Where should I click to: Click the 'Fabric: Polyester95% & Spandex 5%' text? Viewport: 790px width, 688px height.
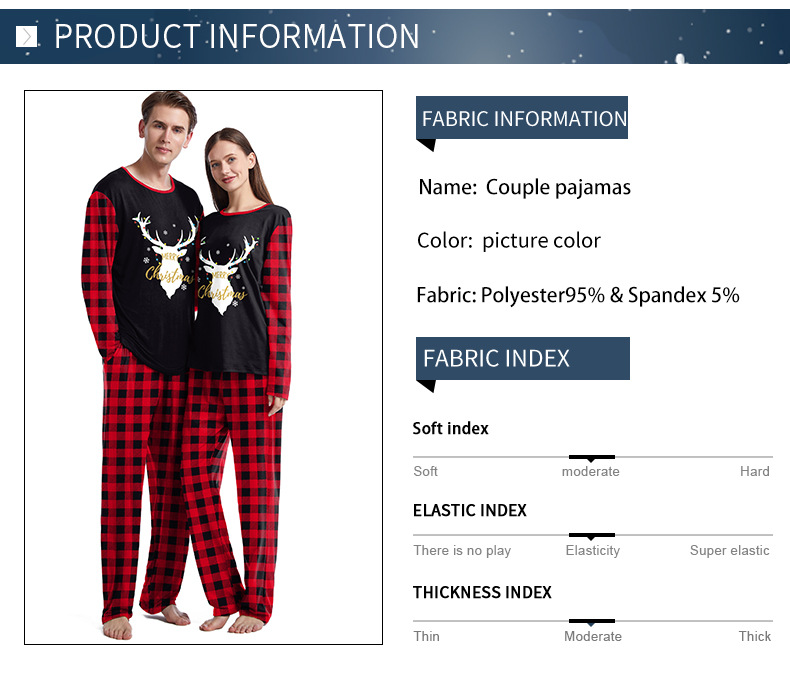[577, 295]
